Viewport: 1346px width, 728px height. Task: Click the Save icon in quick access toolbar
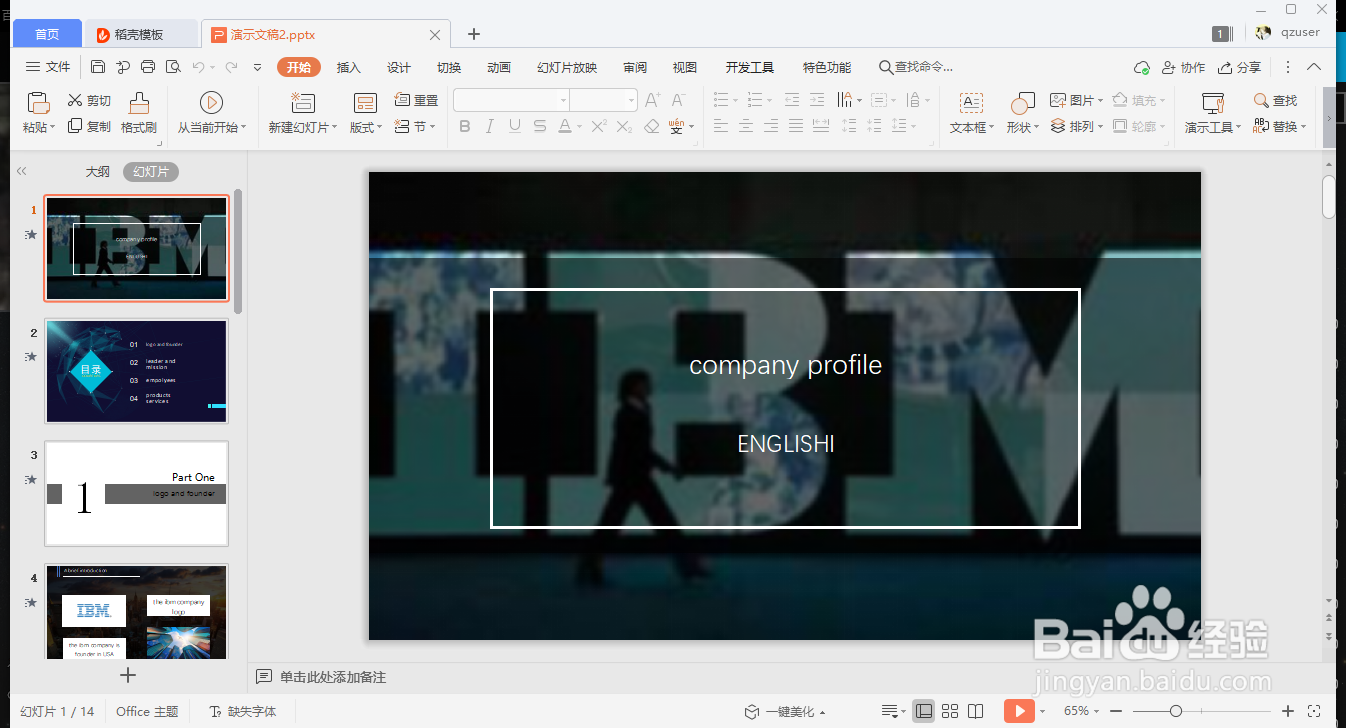click(98, 67)
